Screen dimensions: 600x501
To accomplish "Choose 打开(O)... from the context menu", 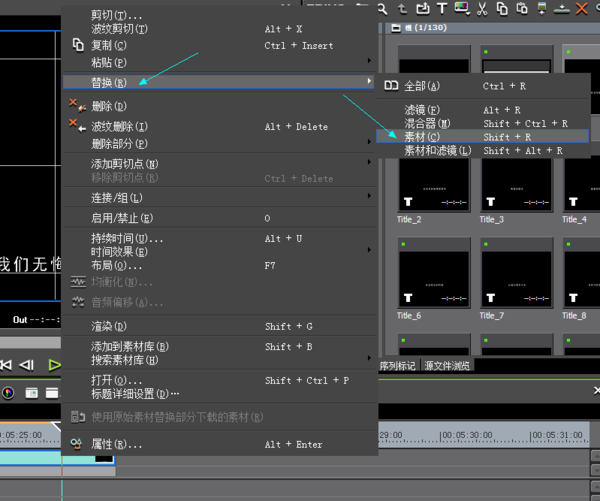I will (x=219, y=380).
